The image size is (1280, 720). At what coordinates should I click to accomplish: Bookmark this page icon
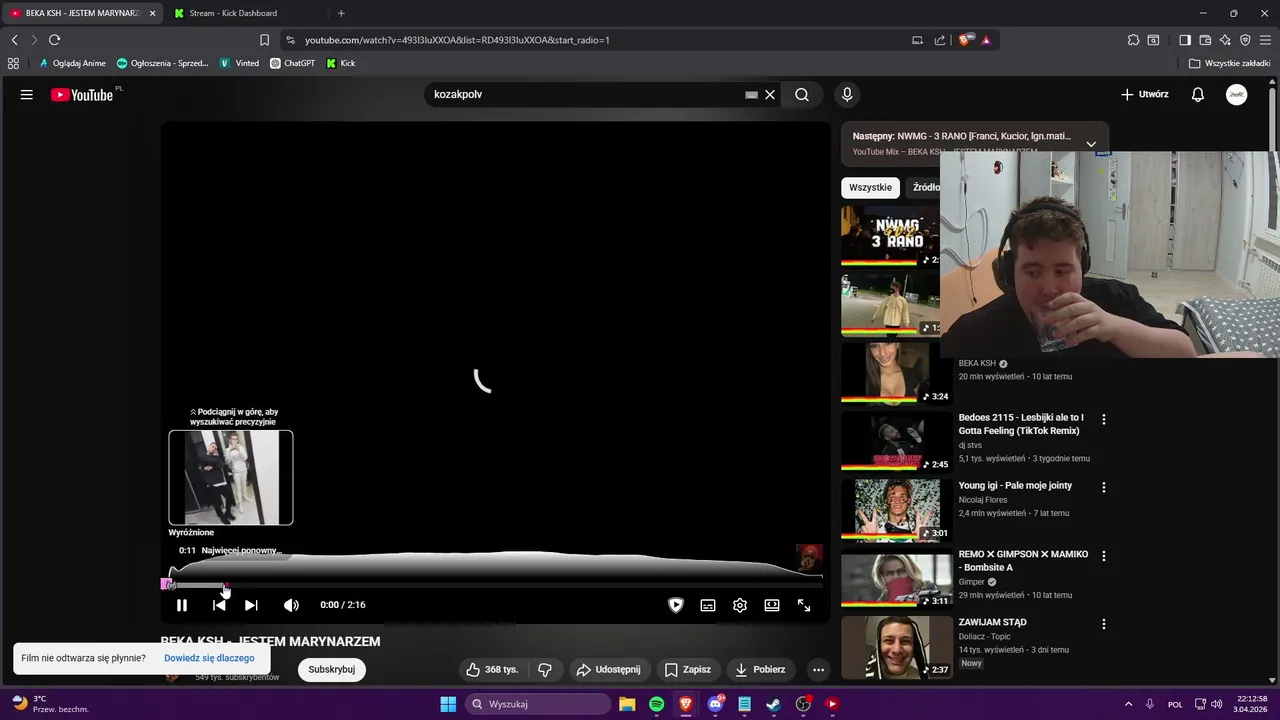(264, 40)
